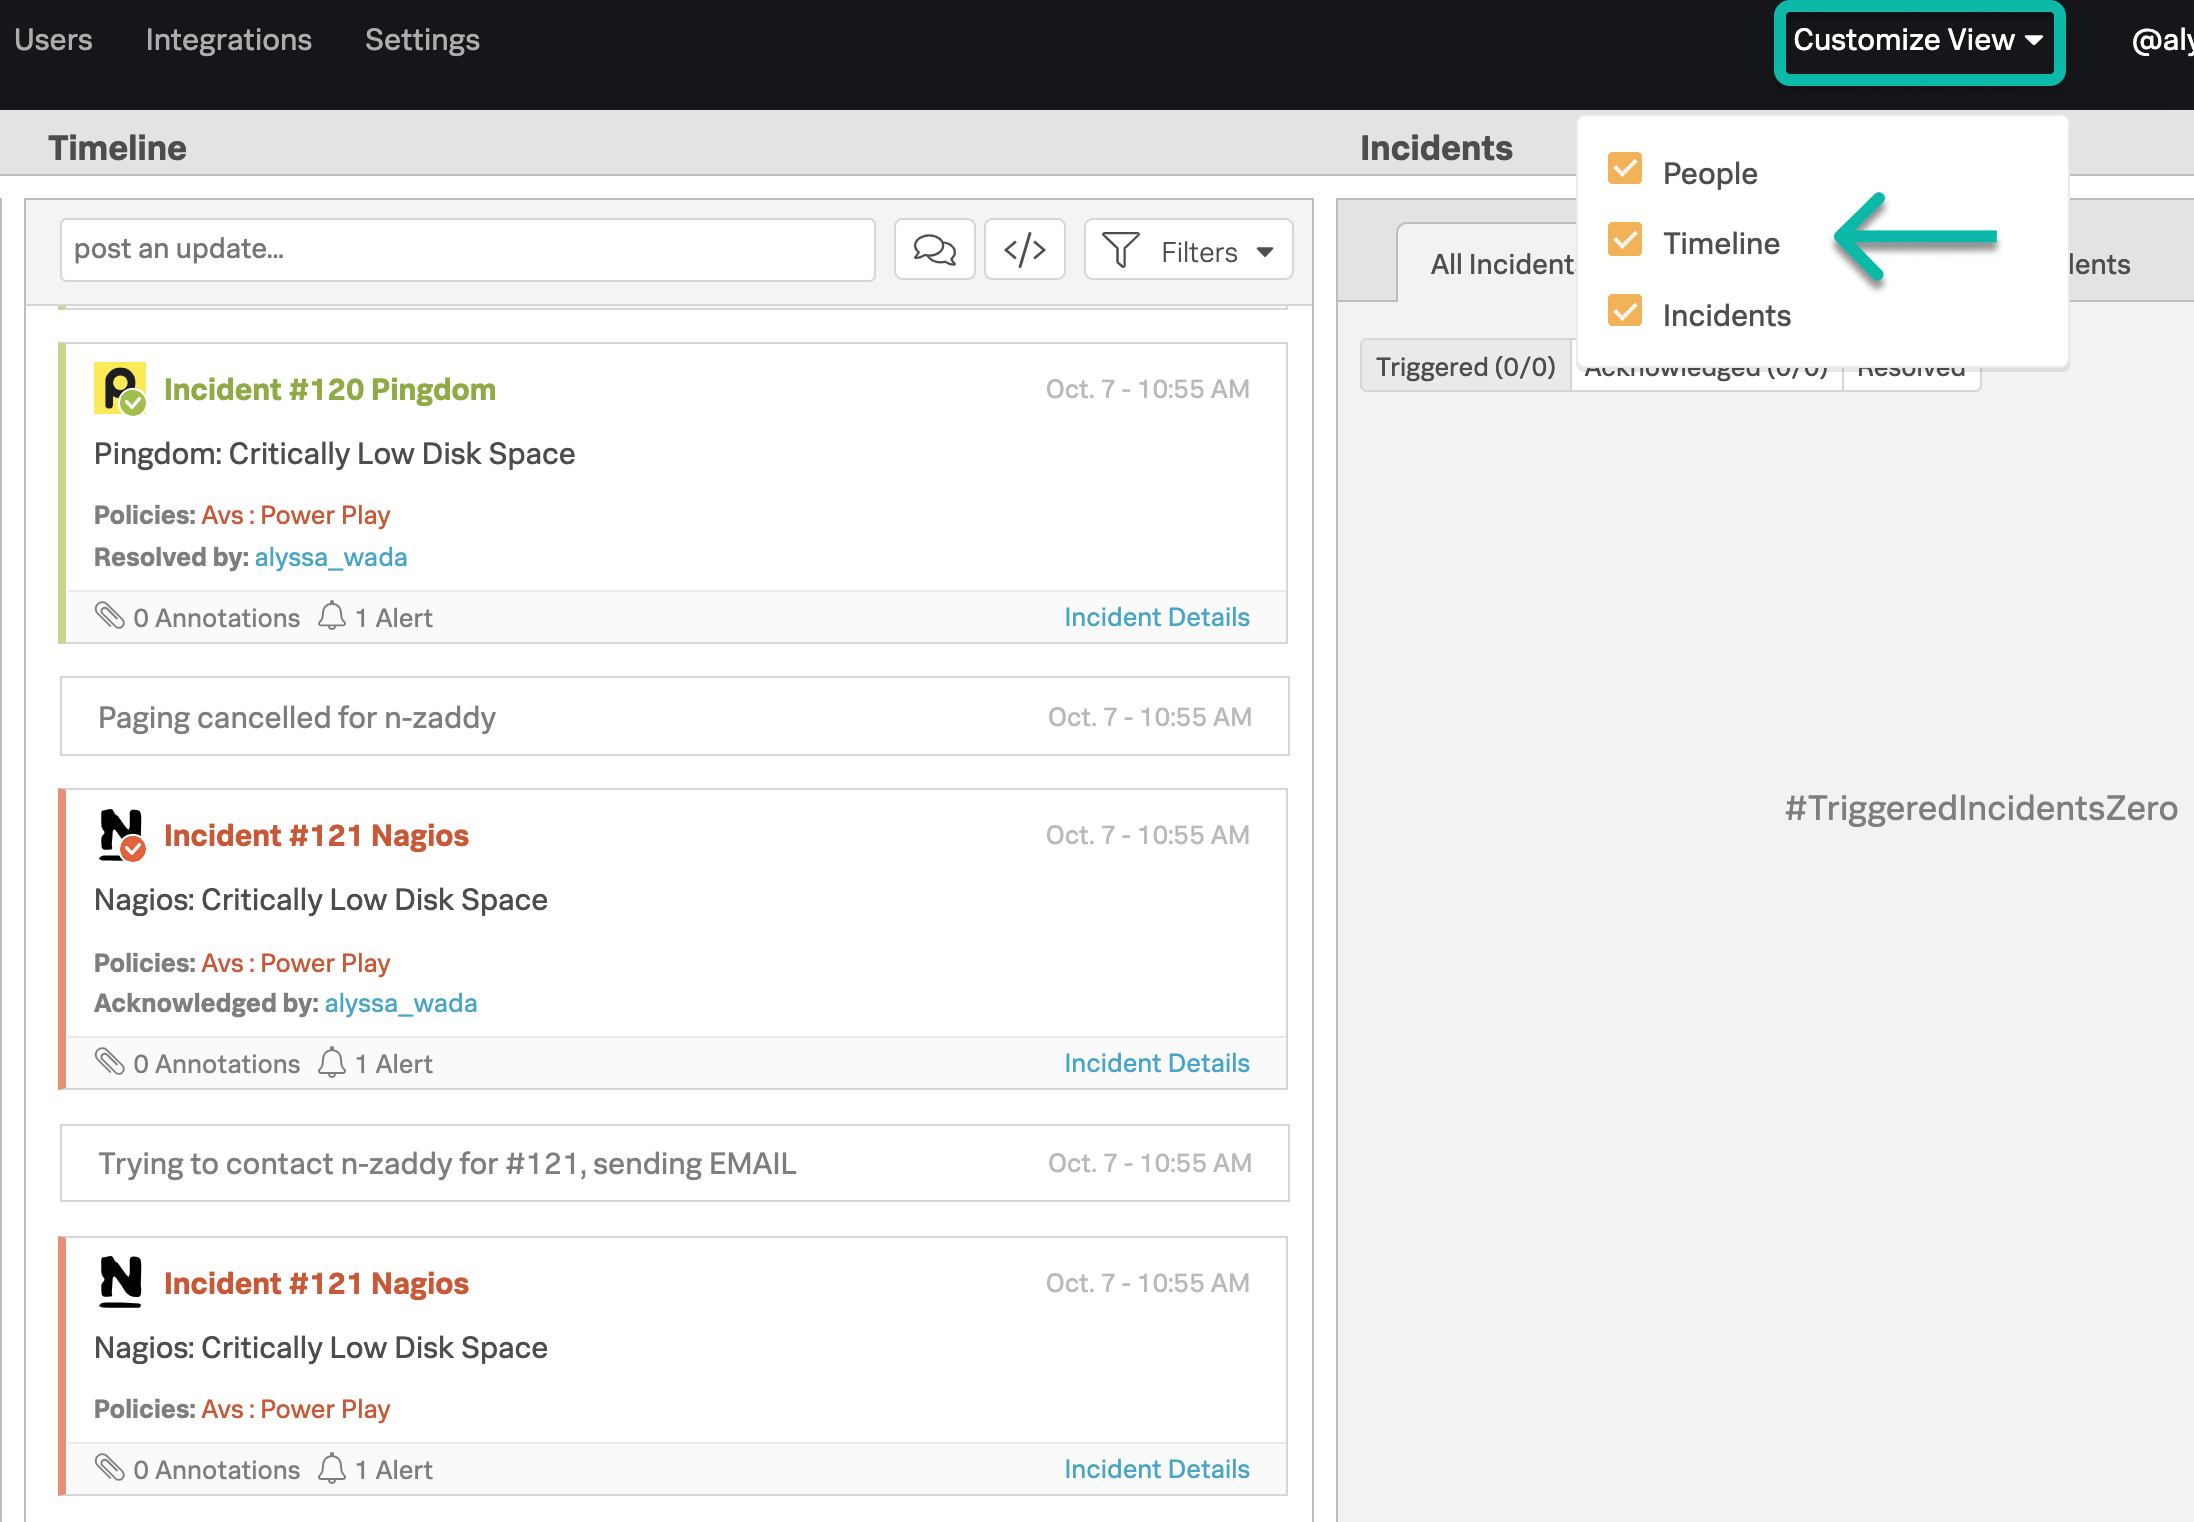
Task: Select the filter funnel icon
Action: 1121,250
